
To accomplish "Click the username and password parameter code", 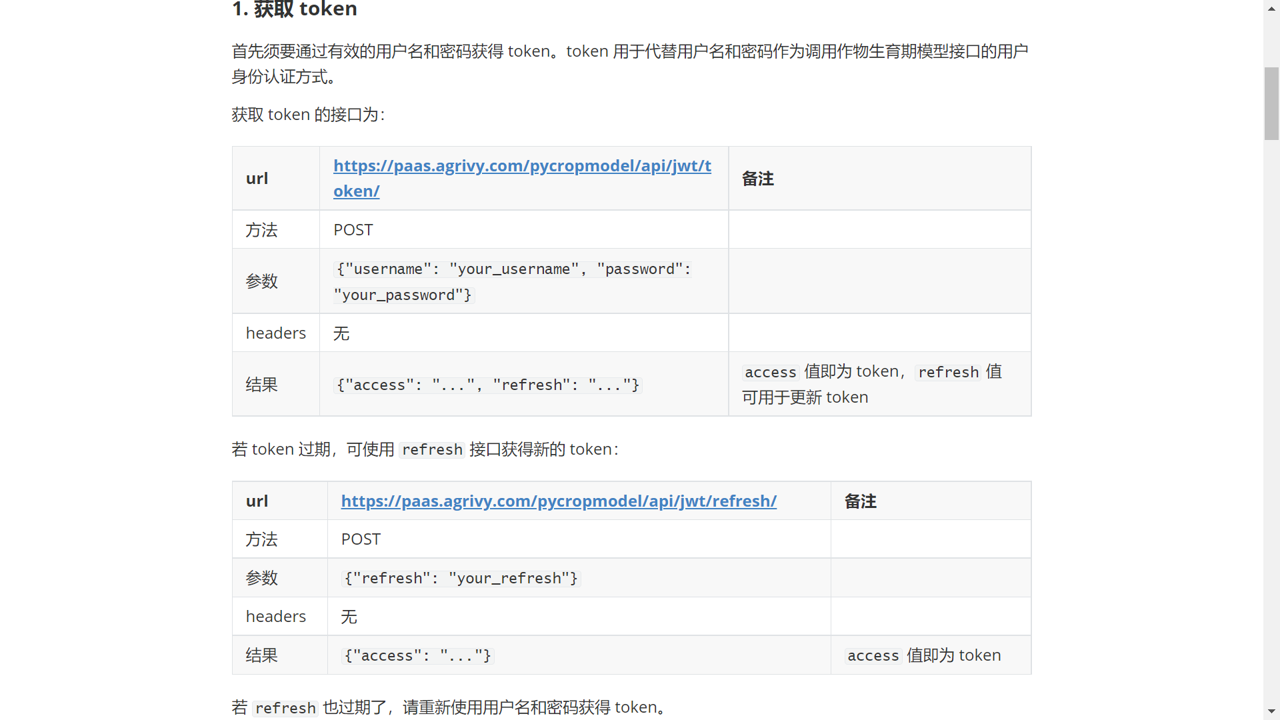I will [x=513, y=281].
